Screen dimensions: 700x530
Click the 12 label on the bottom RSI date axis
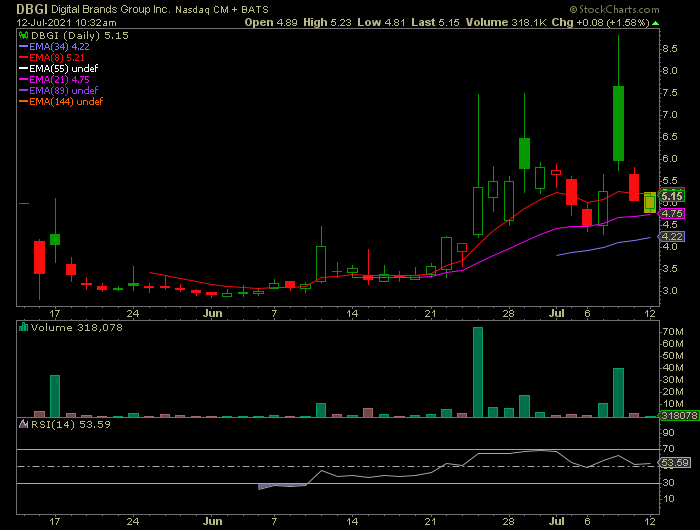[650, 521]
